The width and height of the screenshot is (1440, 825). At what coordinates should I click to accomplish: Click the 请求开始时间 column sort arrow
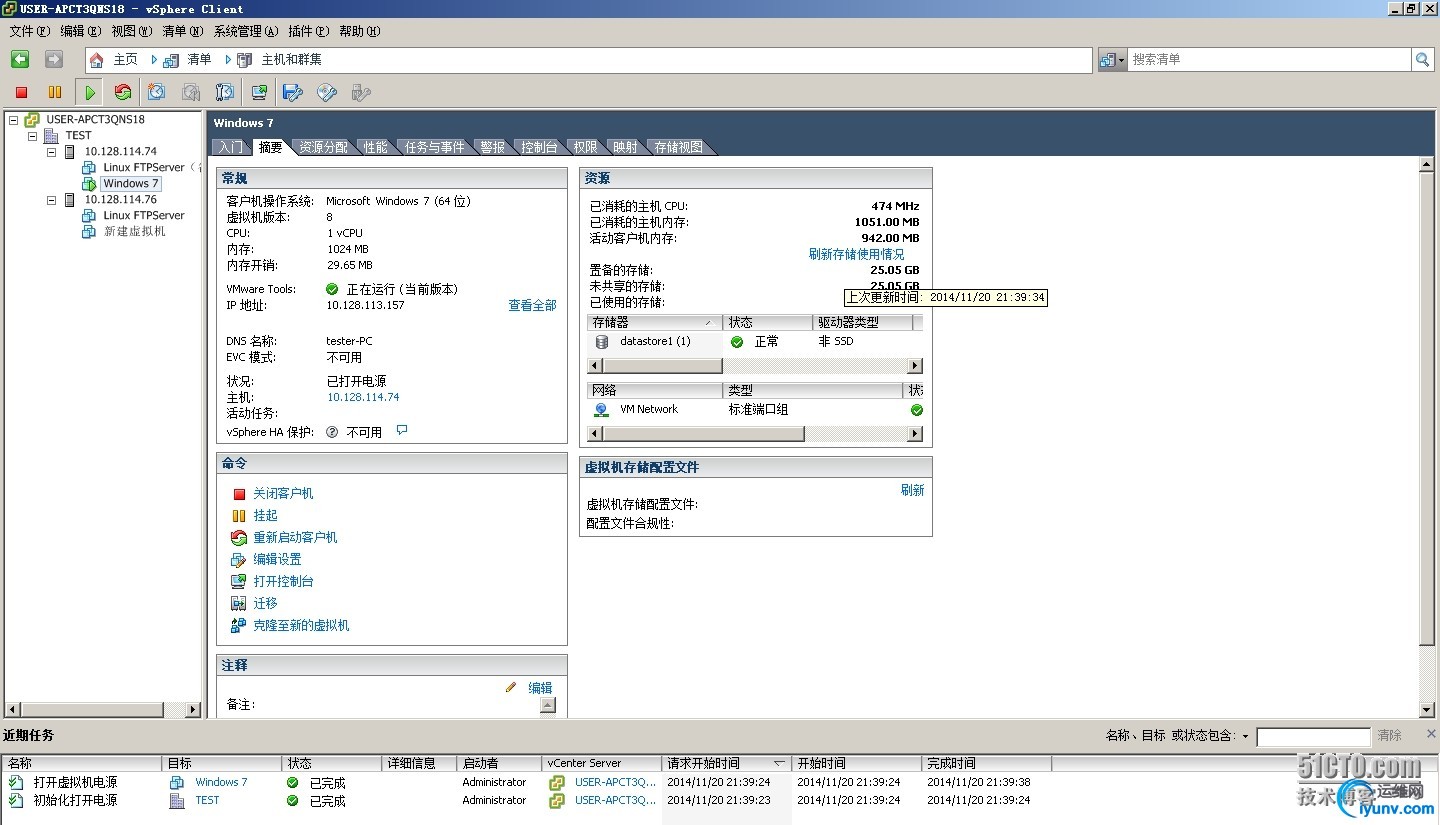[779, 763]
